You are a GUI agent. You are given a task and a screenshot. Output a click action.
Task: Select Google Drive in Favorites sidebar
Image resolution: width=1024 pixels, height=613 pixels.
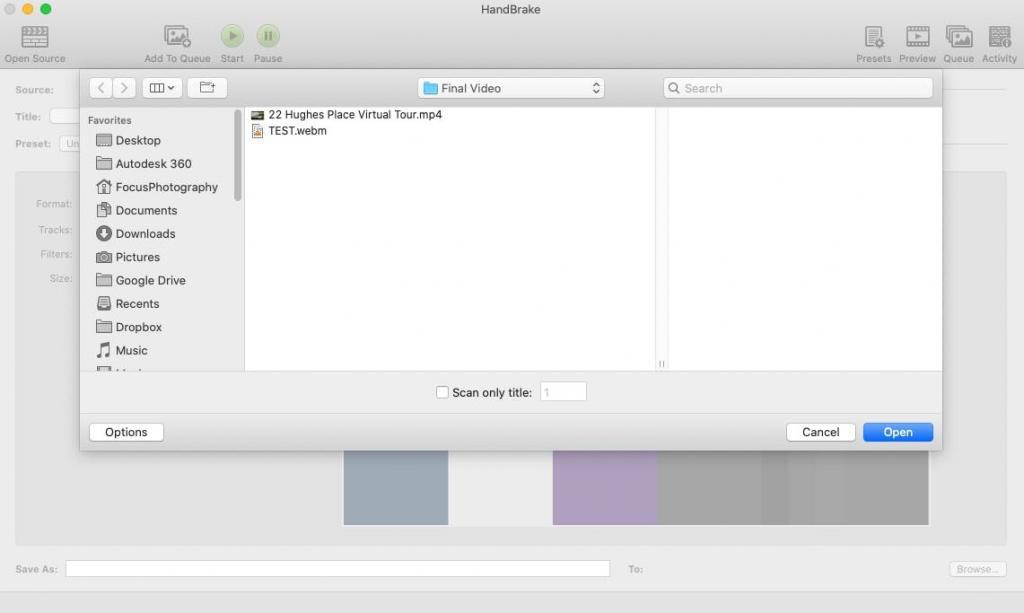coord(150,280)
